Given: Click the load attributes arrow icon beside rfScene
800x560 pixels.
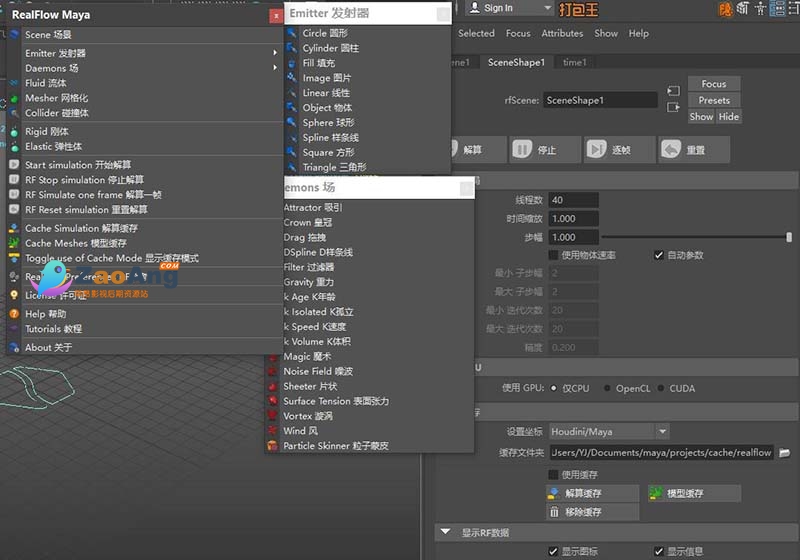Looking at the screenshot, I should click(673, 91).
